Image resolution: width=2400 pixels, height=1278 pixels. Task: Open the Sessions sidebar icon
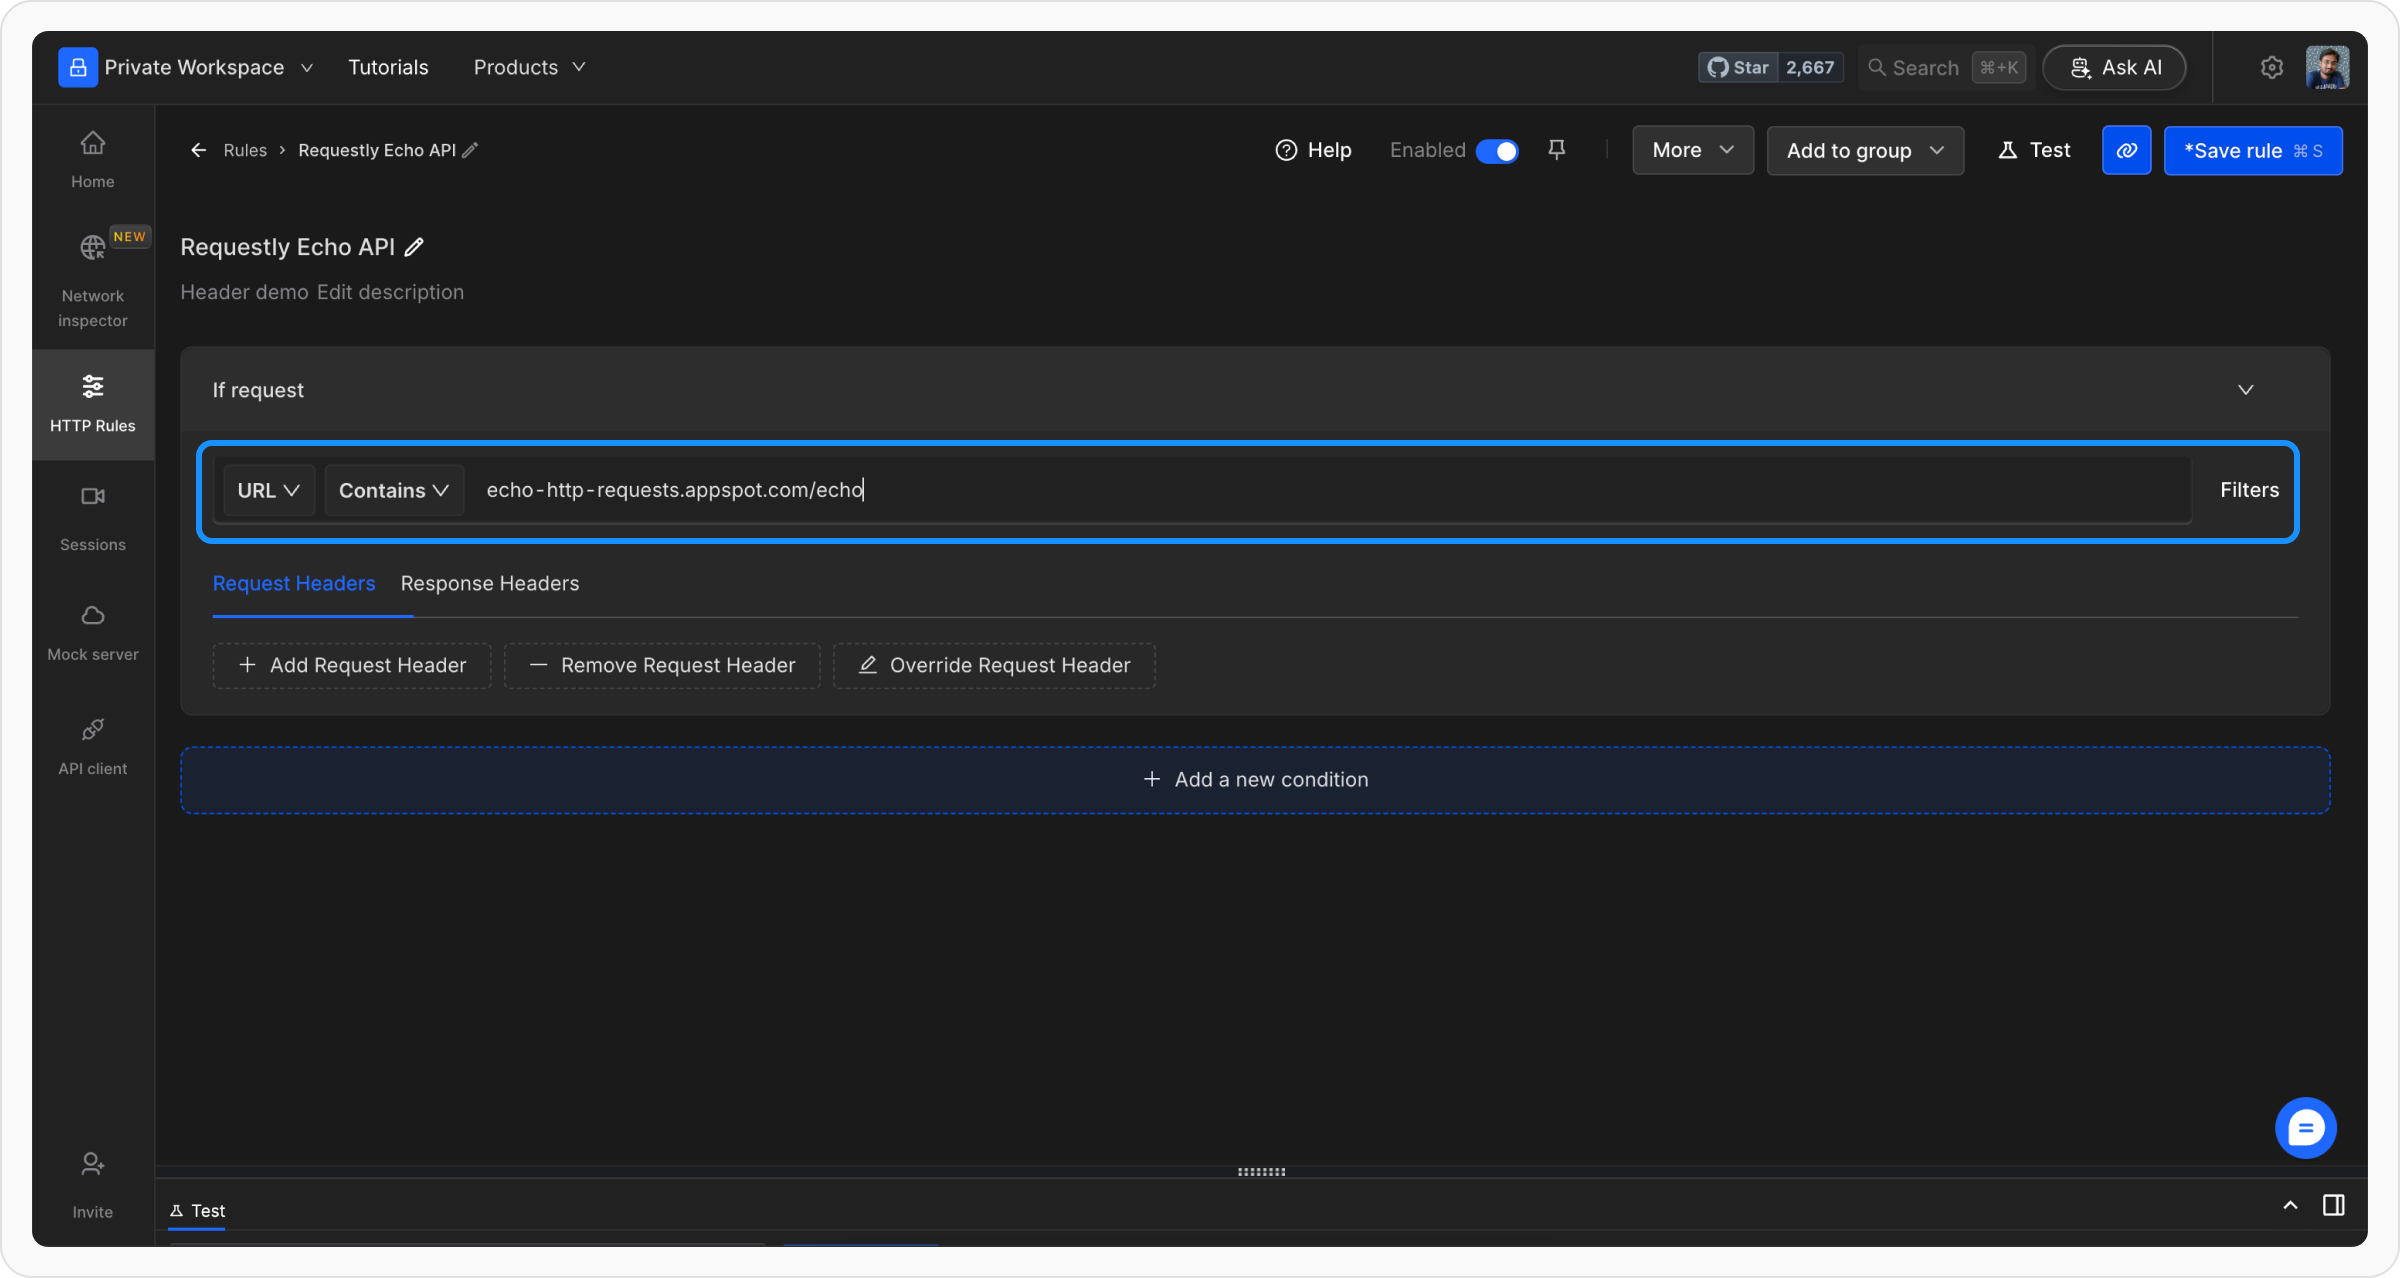[x=92, y=496]
